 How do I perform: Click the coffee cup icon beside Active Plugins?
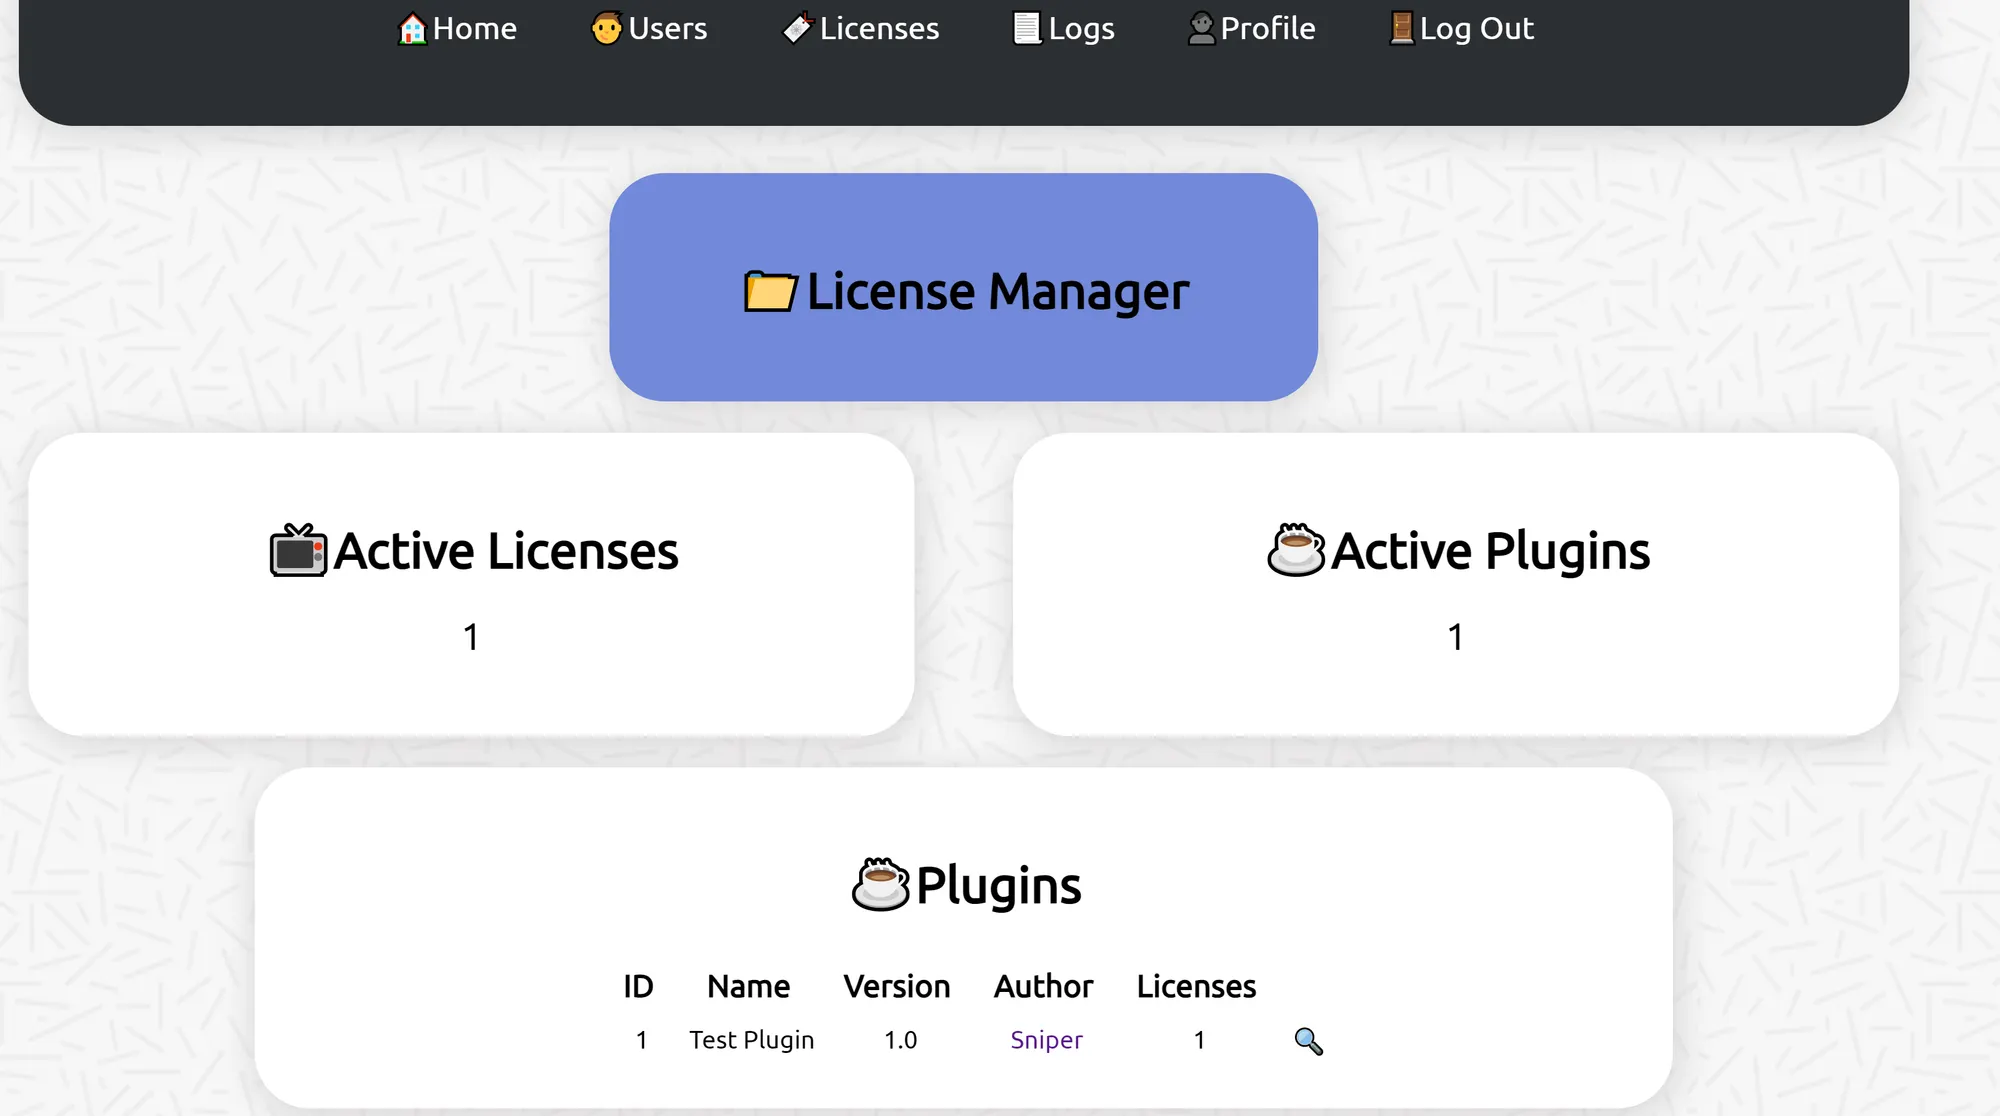click(1296, 550)
